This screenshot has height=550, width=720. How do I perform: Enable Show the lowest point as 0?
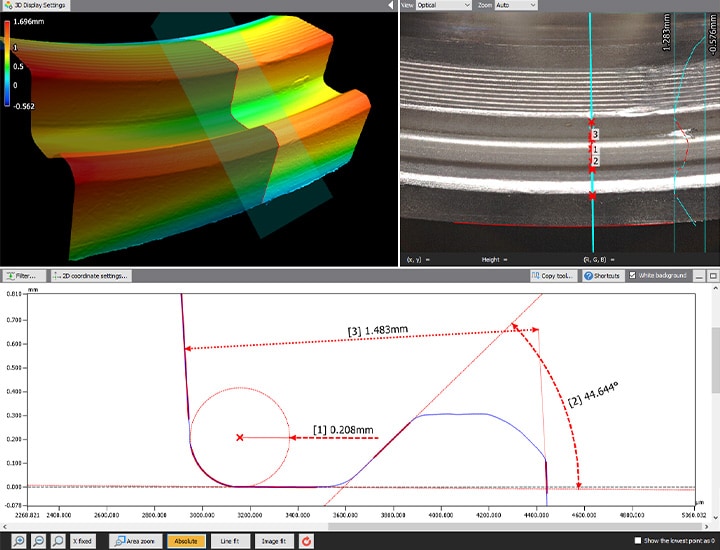point(637,541)
